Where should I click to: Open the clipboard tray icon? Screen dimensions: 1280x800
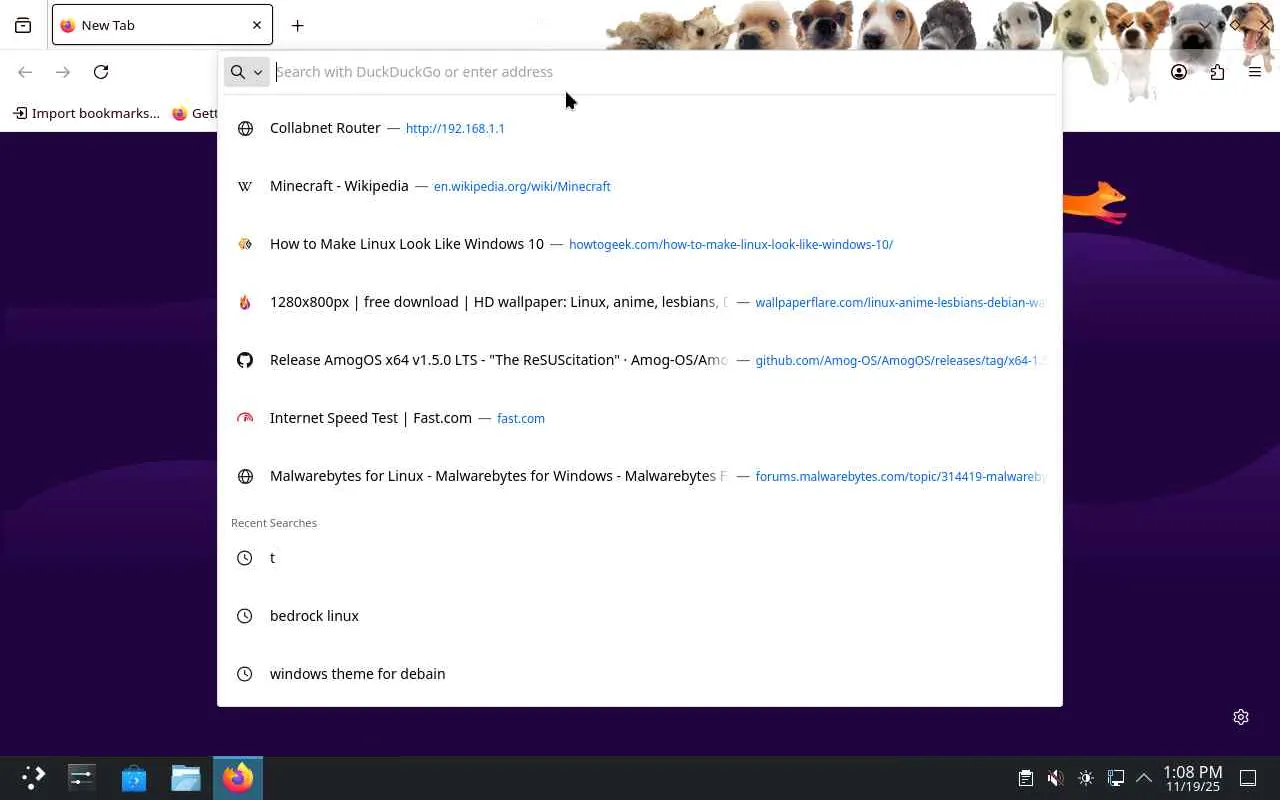click(1025, 778)
